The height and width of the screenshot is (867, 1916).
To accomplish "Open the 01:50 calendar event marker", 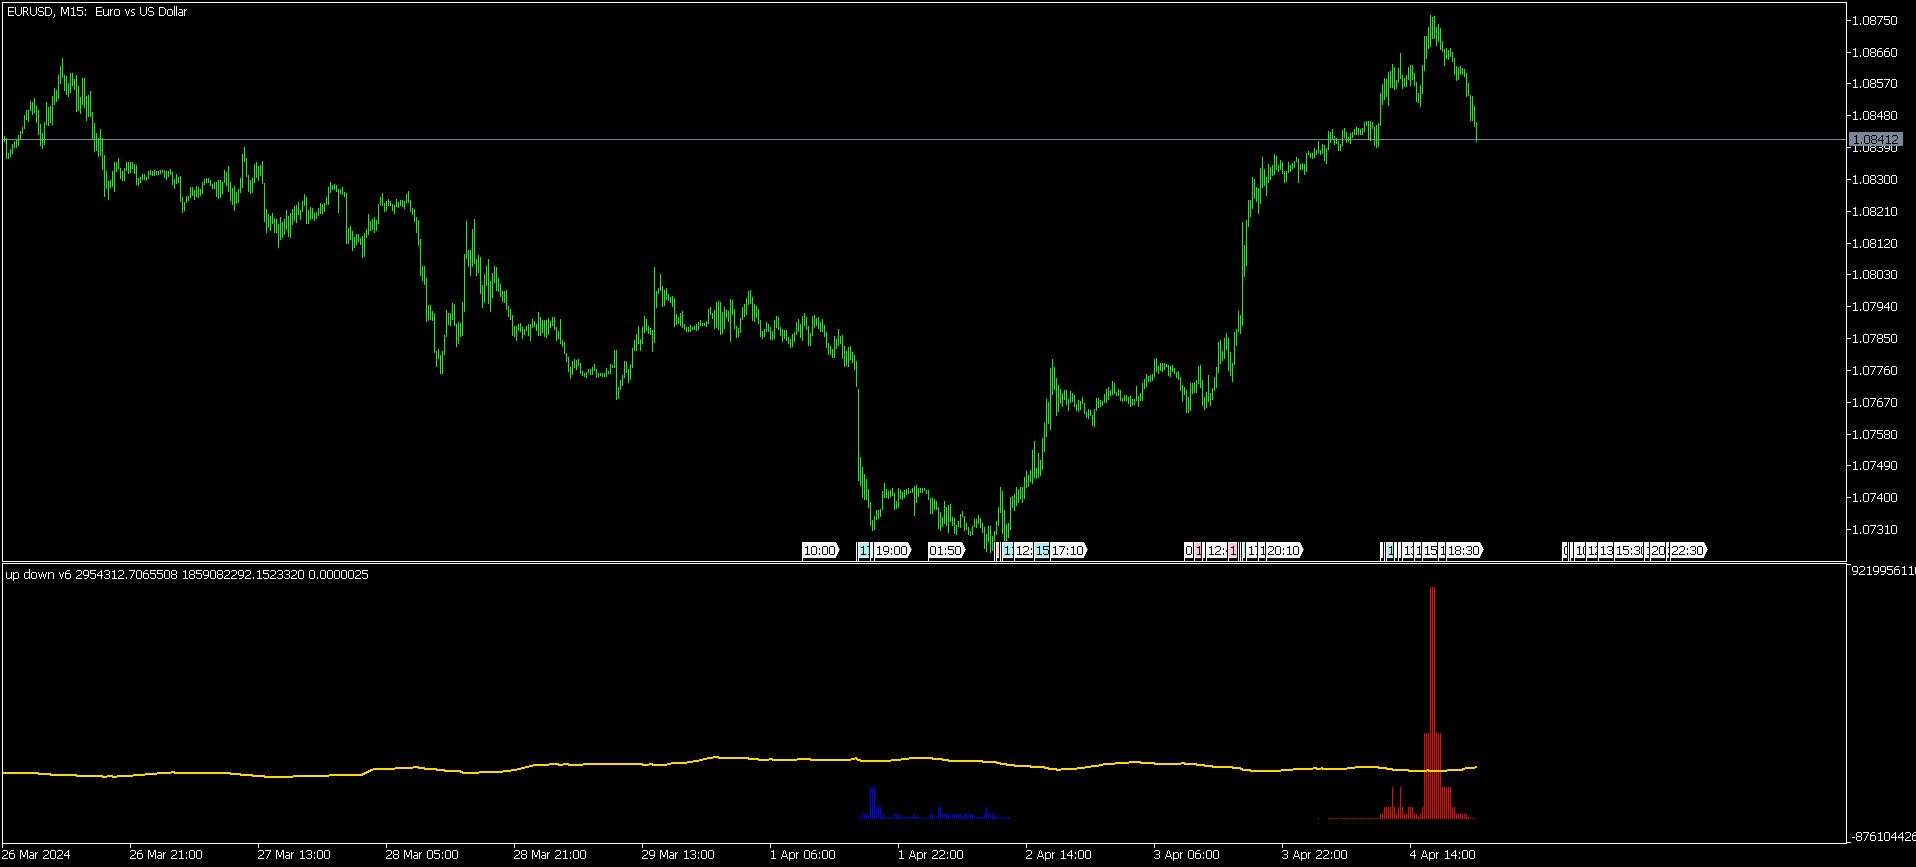I will pos(946,550).
